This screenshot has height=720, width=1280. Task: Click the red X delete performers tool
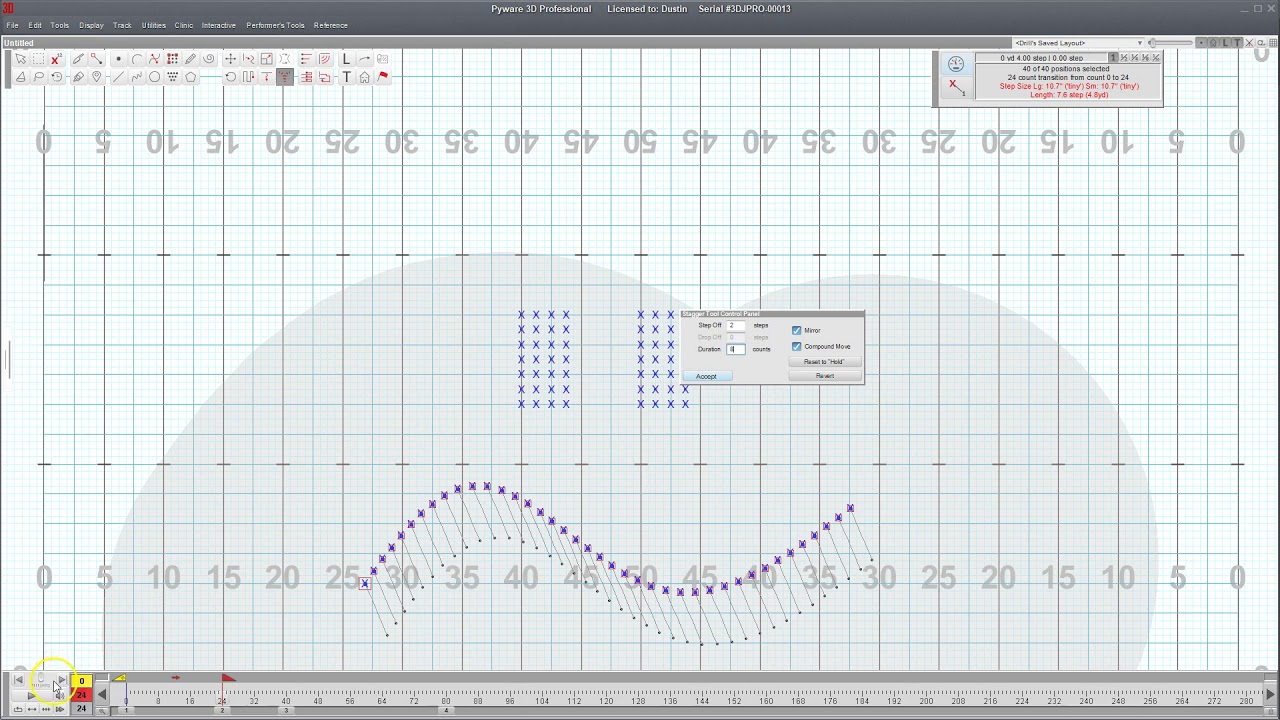point(56,59)
